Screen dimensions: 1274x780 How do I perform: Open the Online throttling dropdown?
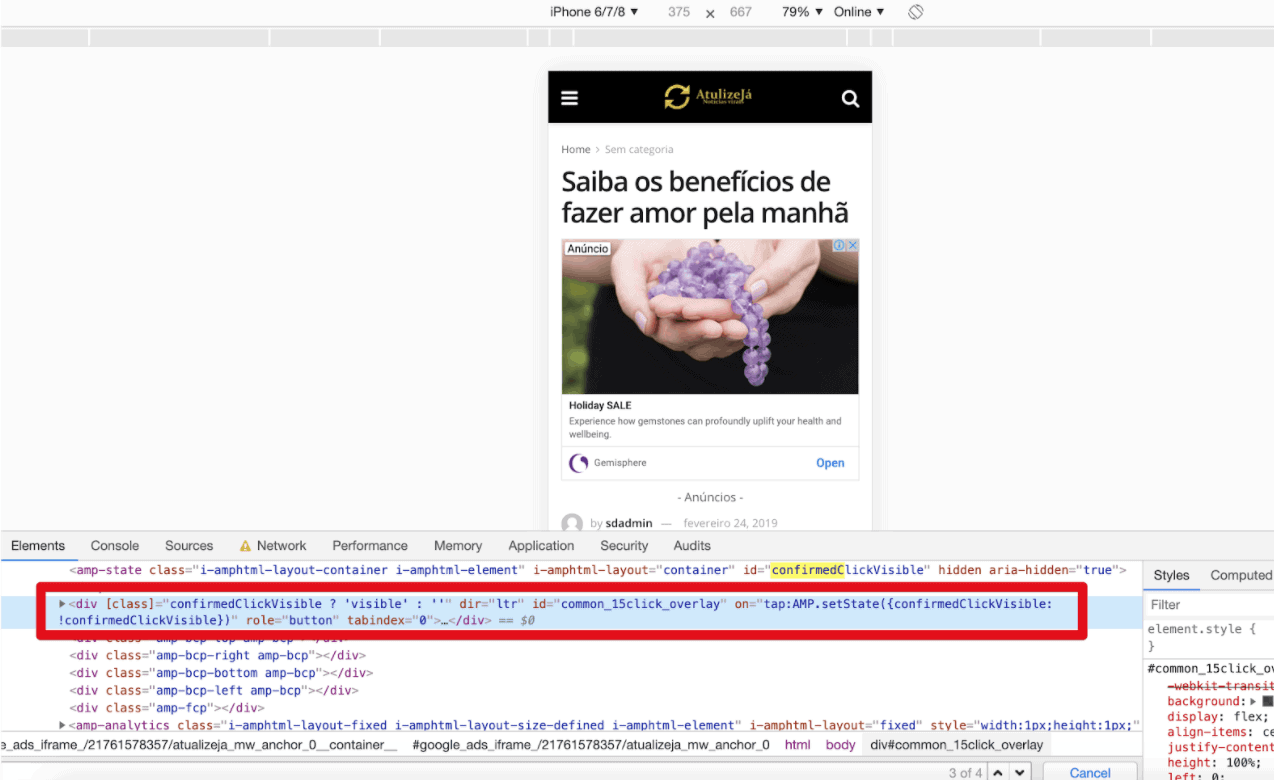859,12
